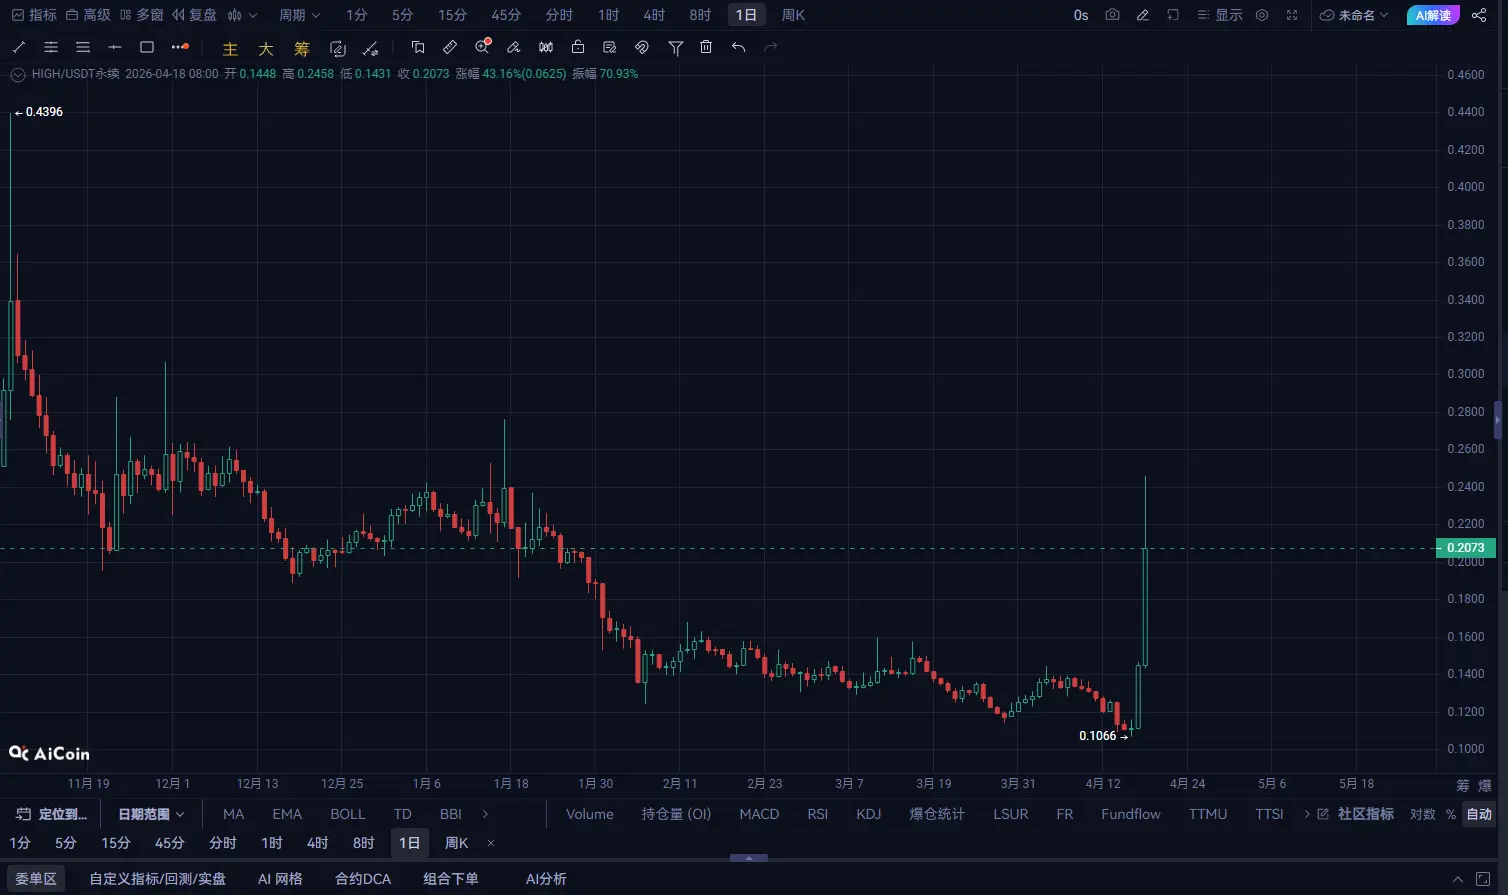Open the 周期 period dropdown
Screen dimensions: 1508x895
point(300,15)
